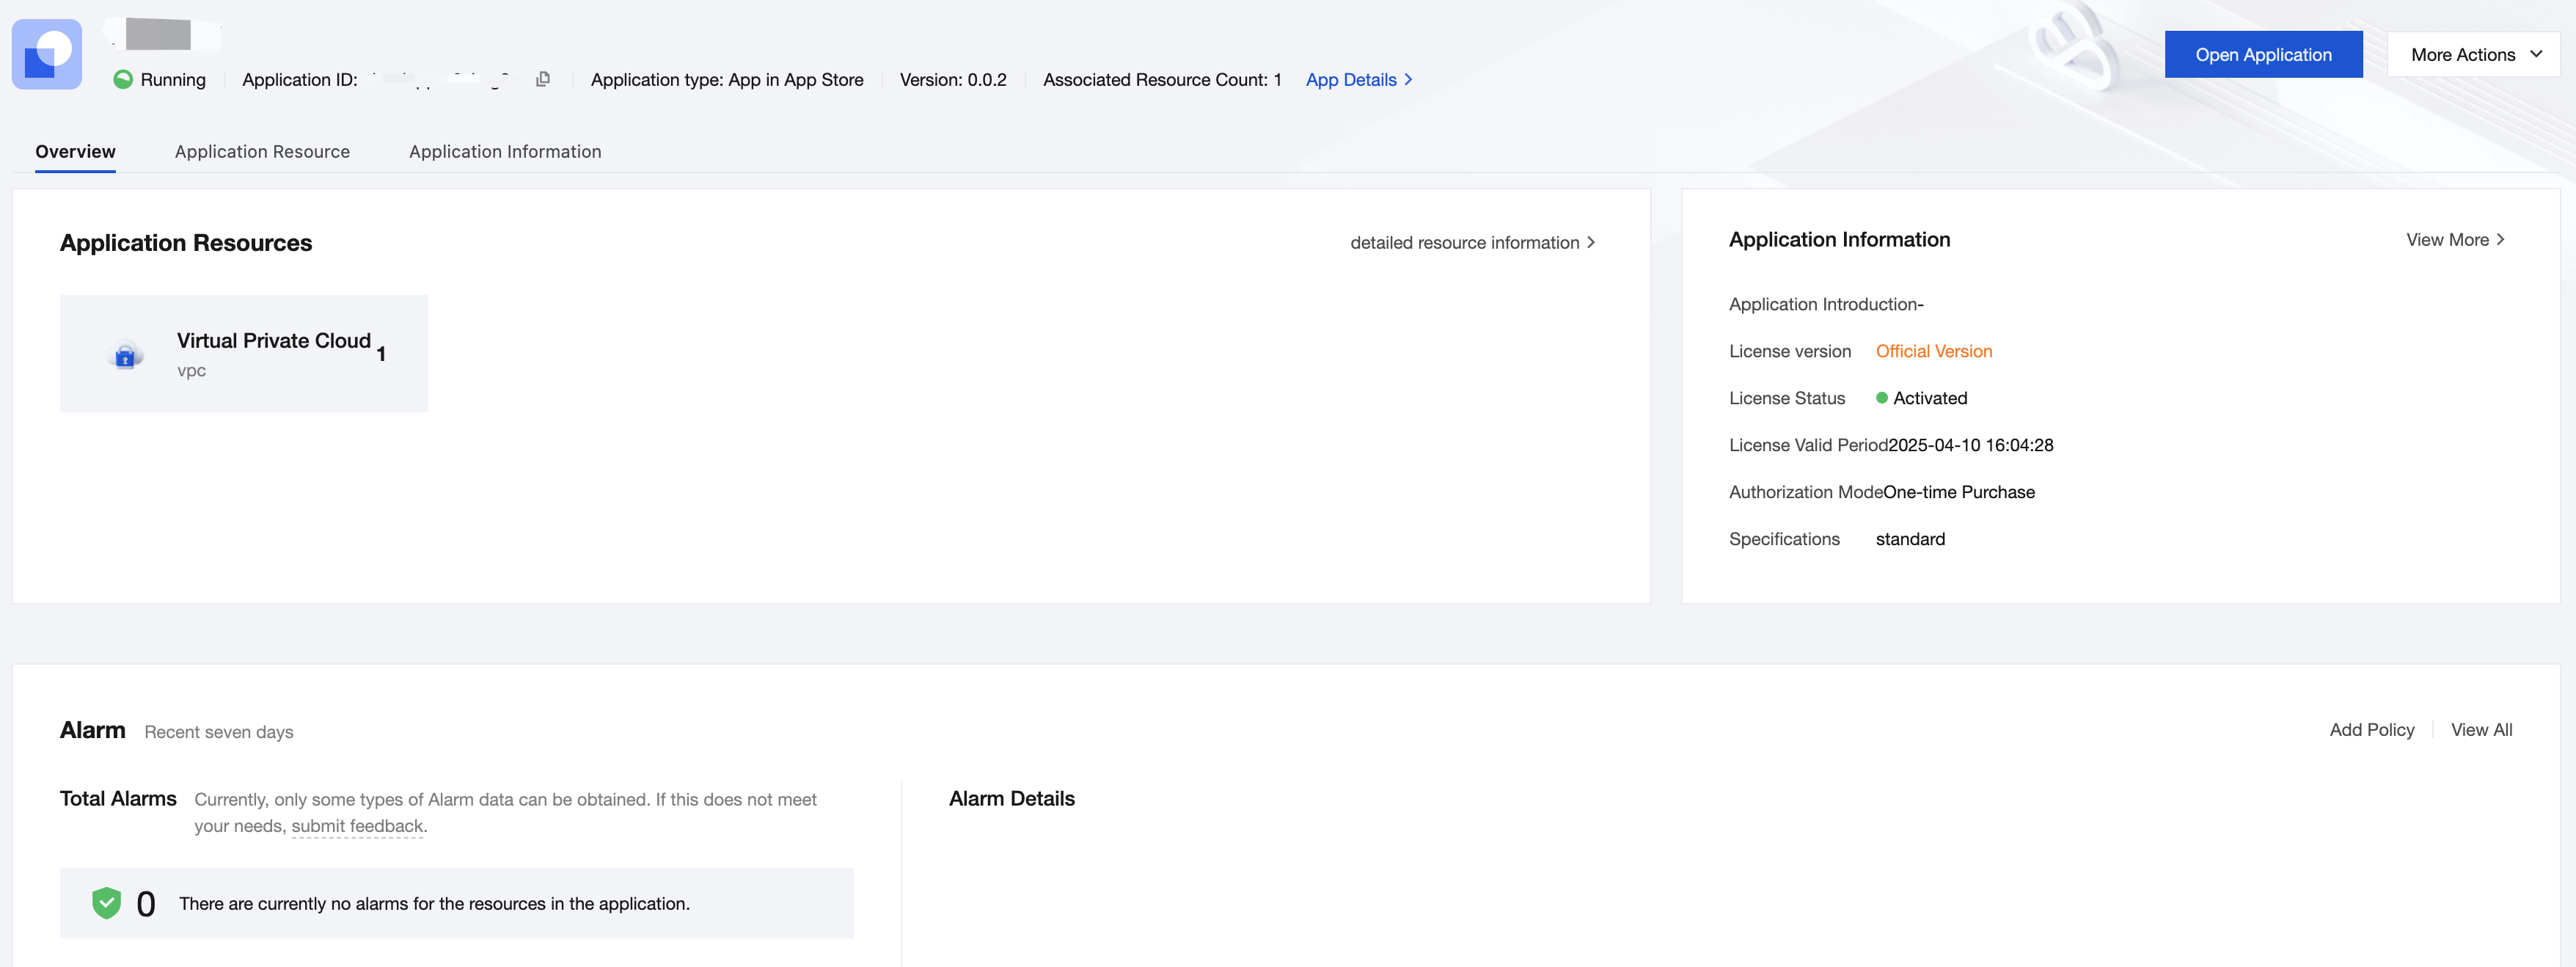The image size is (2576, 967).
Task: Follow the App Details link
Action: [x=1350, y=80]
